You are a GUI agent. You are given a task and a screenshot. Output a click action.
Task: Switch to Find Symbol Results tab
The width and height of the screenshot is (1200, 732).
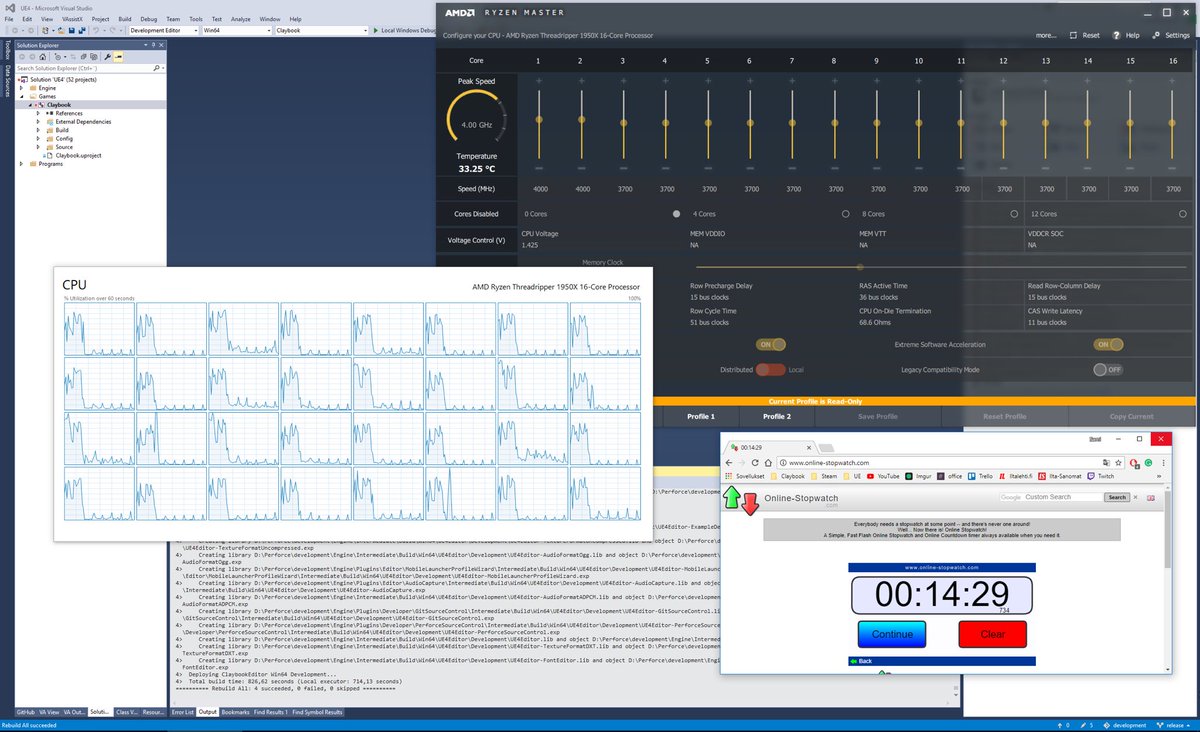316,712
